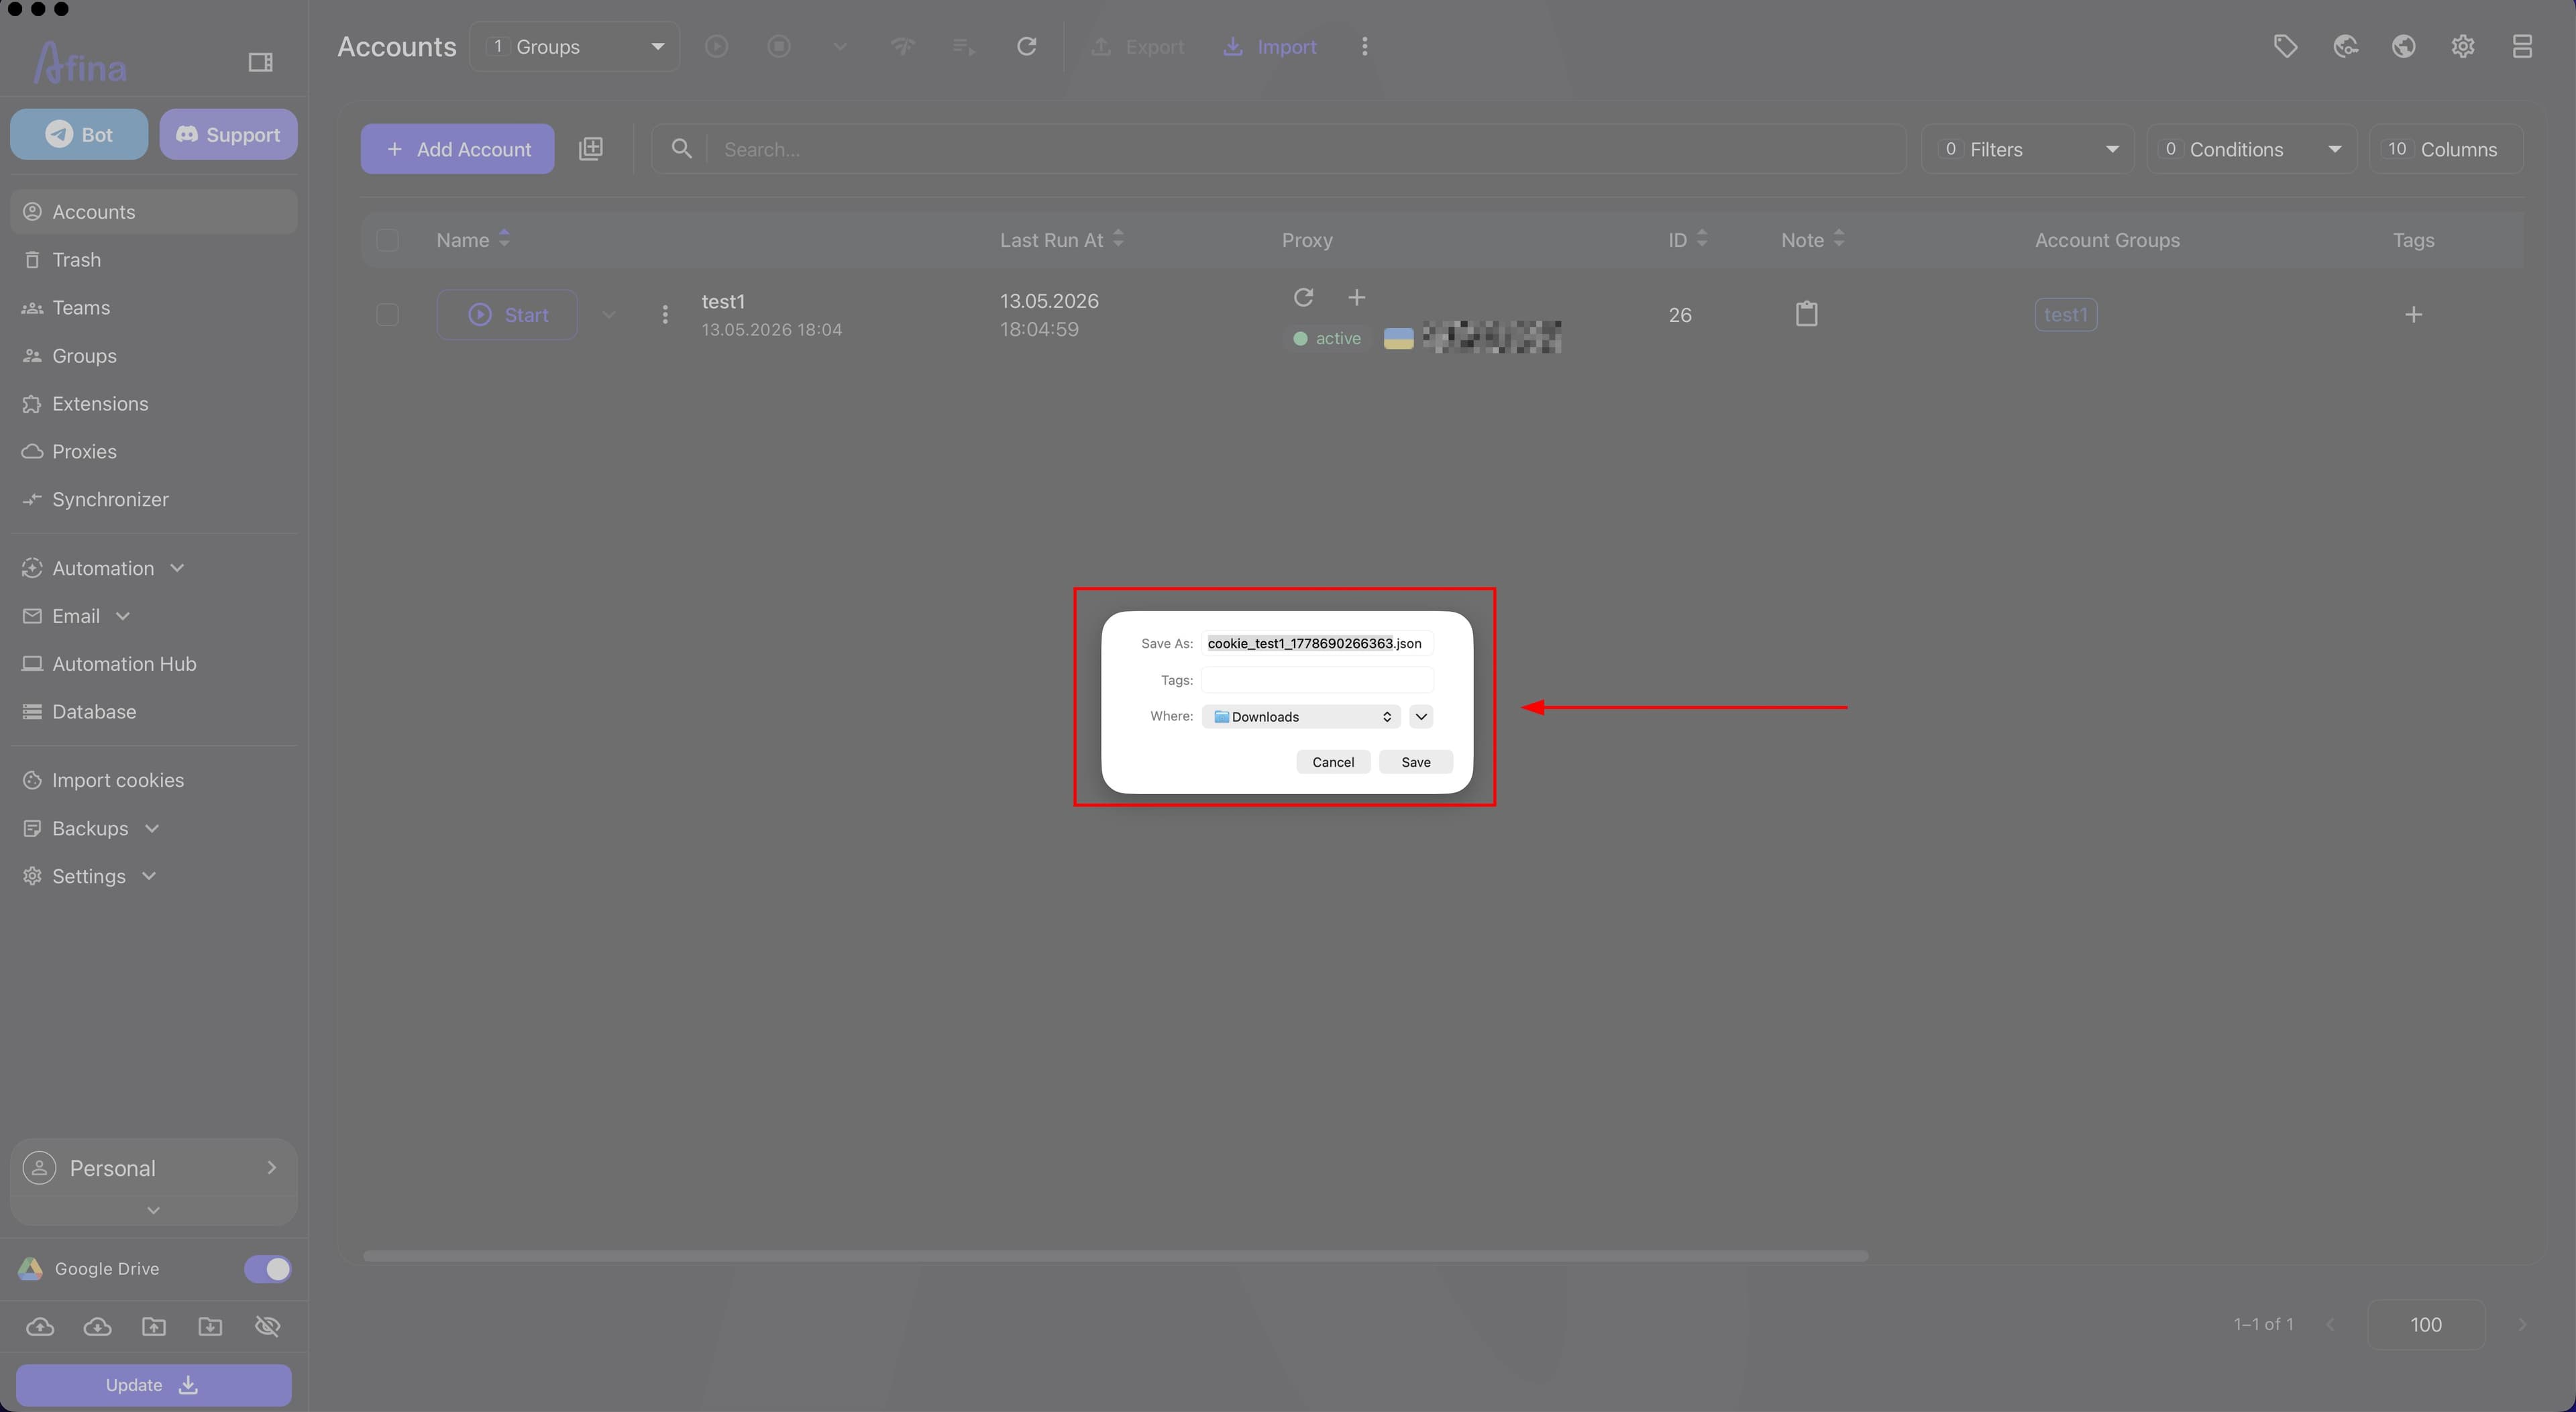Toggle the checkbox for test1 row
Viewport: 2576px width, 1412px height.
click(x=387, y=315)
